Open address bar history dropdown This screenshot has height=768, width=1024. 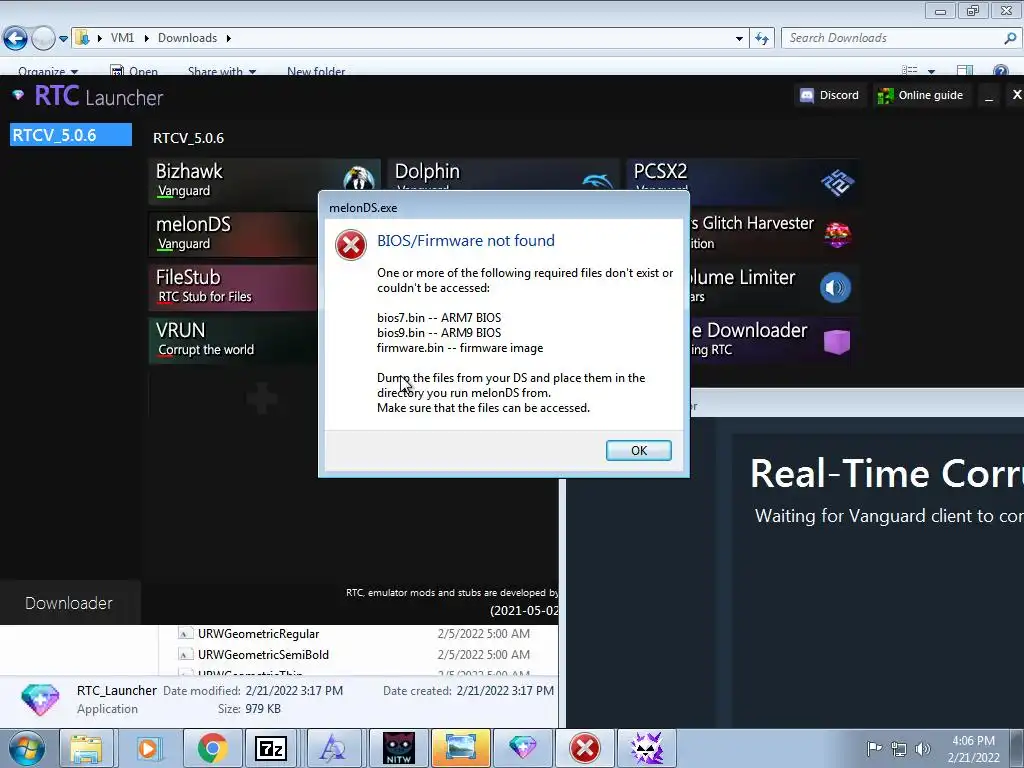[x=739, y=39]
